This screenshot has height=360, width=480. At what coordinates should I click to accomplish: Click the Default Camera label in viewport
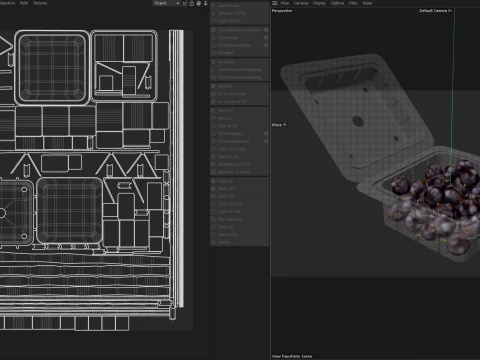coord(435,11)
